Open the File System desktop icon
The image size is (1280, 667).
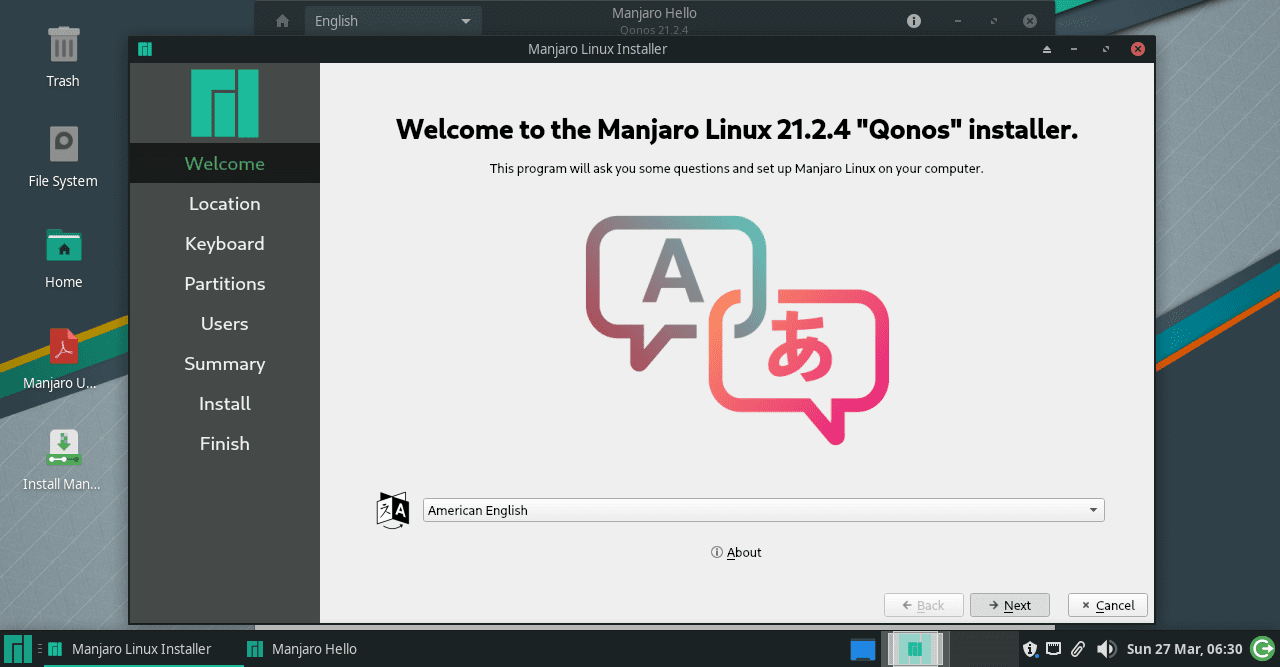pos(63,146)
